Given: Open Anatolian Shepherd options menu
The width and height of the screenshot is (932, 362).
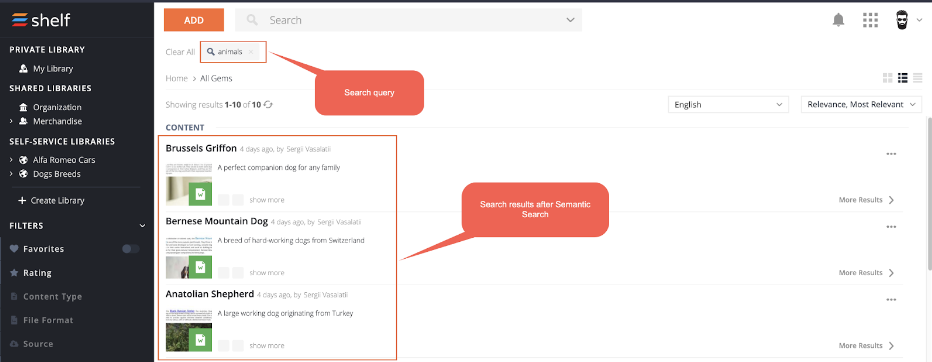Looking at the screenshot, I should click(x=891, y=300).
